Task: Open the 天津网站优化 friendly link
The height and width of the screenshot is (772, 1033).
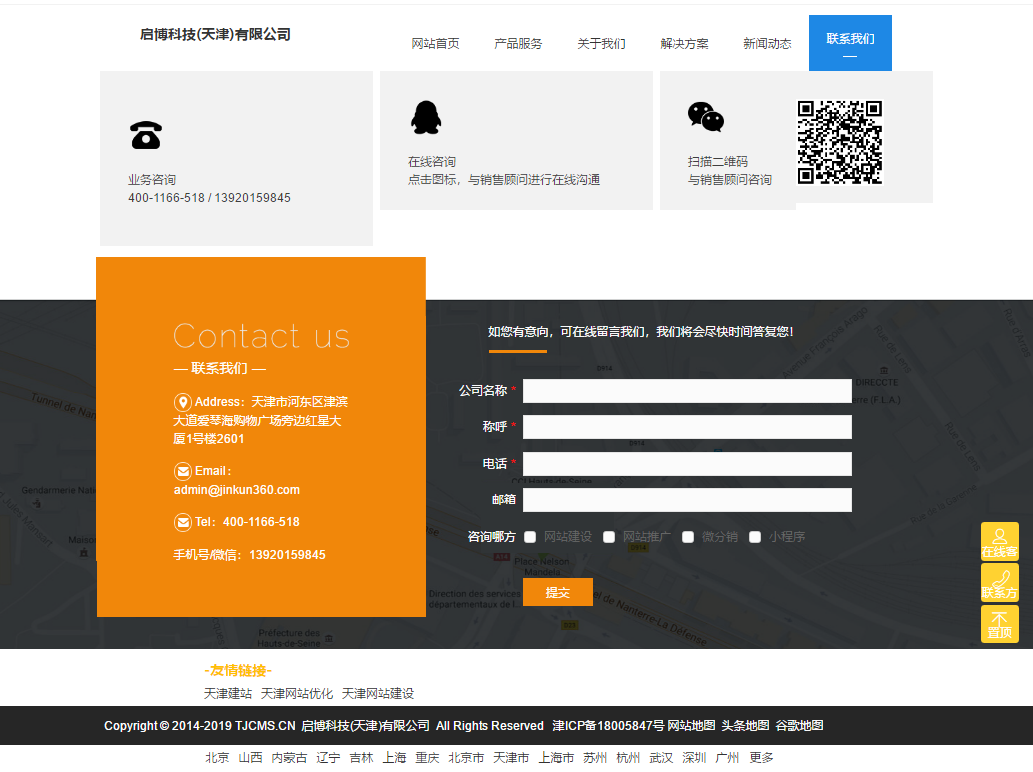Action: [x=297, y=694]
